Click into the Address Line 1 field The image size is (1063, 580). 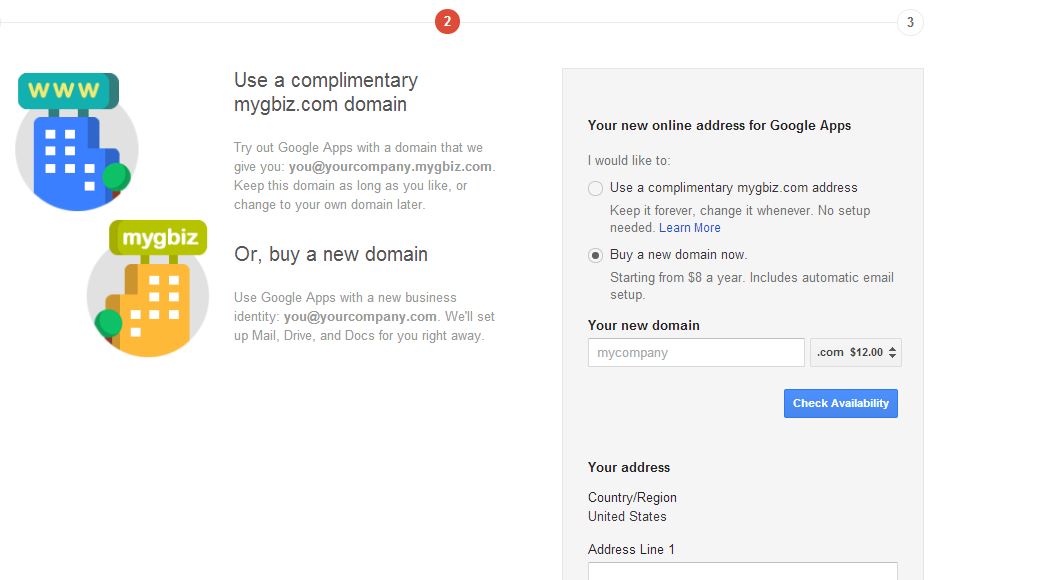pyautogui.click(x=742, y=572)
